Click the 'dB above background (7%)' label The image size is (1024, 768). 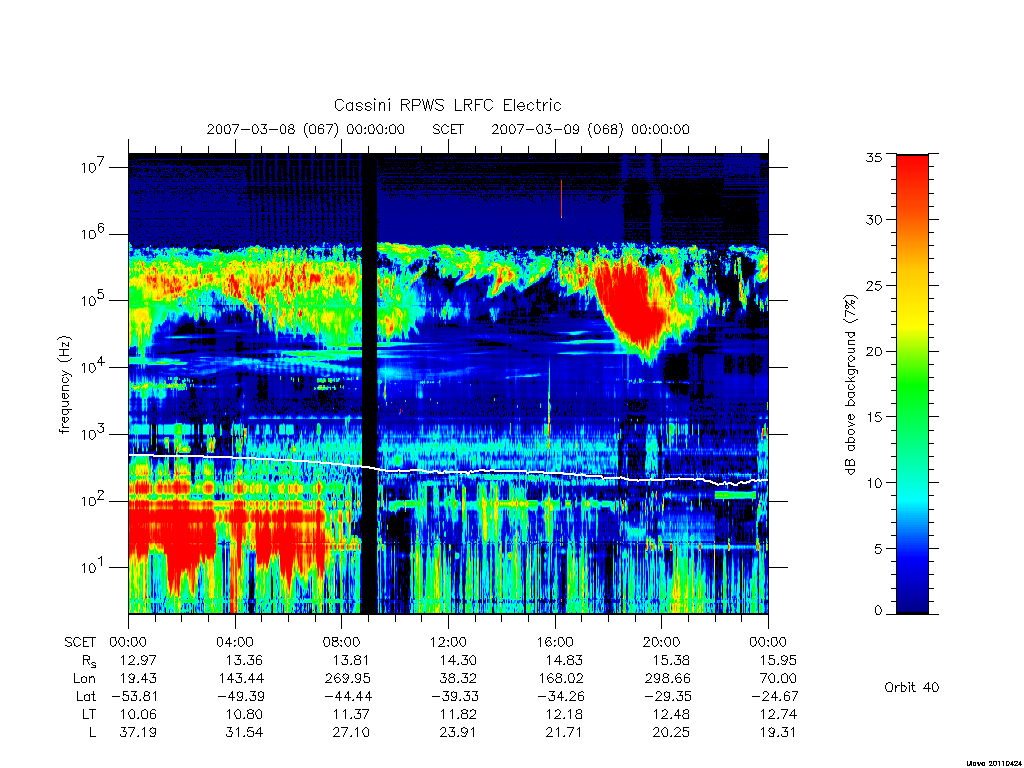[850, 385]
